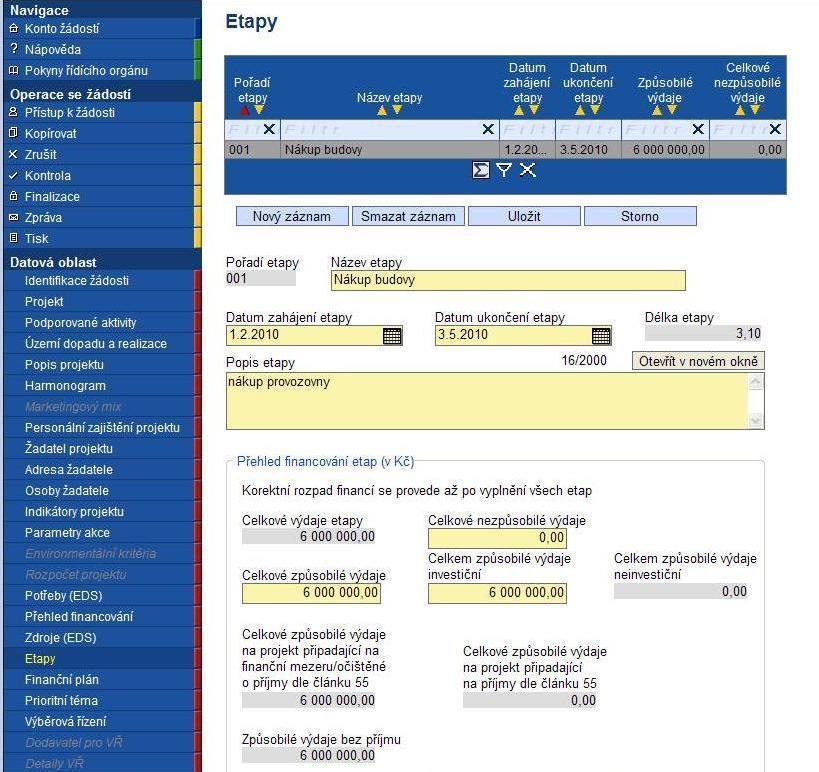The image size is (819, 772).
Task: Open Finanční plán section
Action: coord(99,680)
